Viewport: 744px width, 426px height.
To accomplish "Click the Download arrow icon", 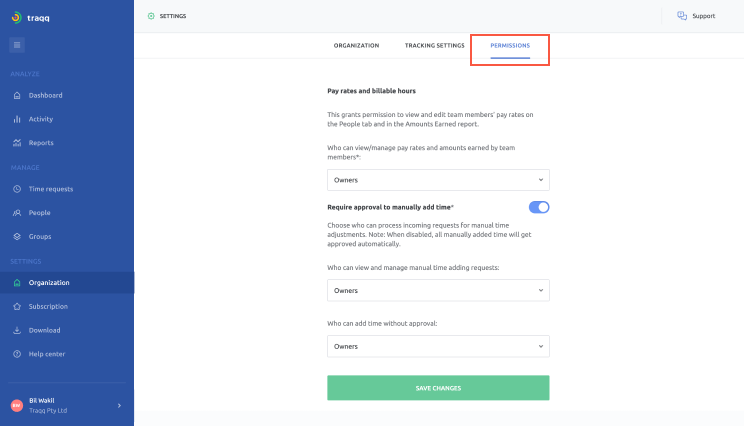I will [x=17, y=330].
